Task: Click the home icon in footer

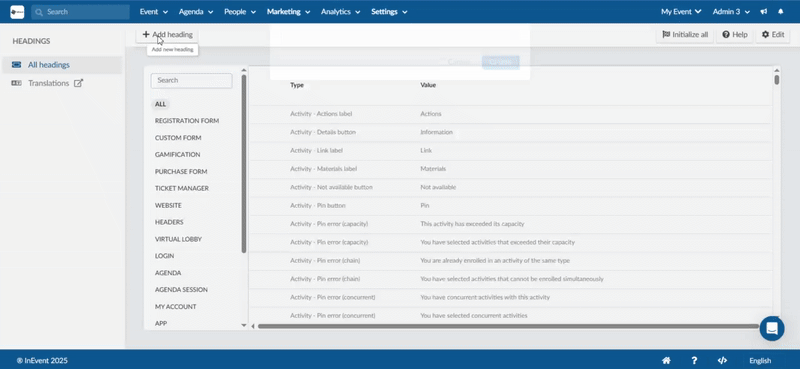Action: pyautogui.click(x=666, y=360)
